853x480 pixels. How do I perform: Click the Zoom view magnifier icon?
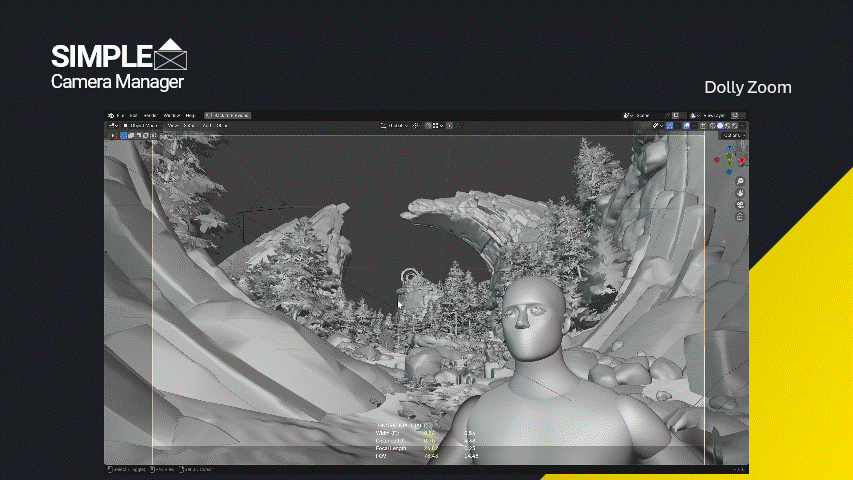click(x=740, y=181)
